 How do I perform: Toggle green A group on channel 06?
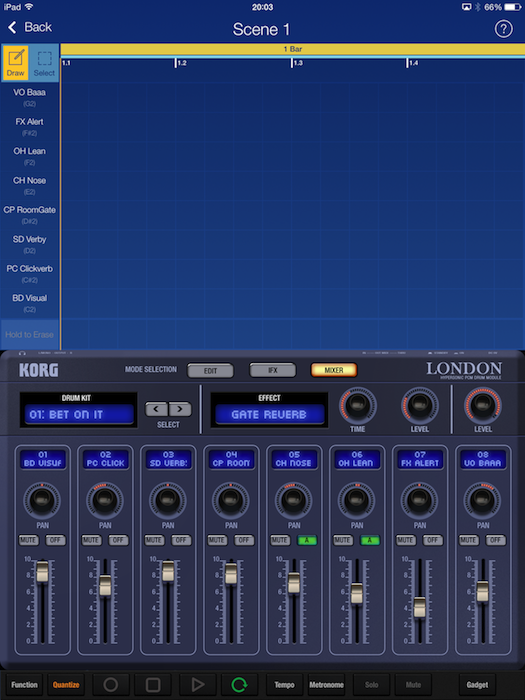coord(370,540)
